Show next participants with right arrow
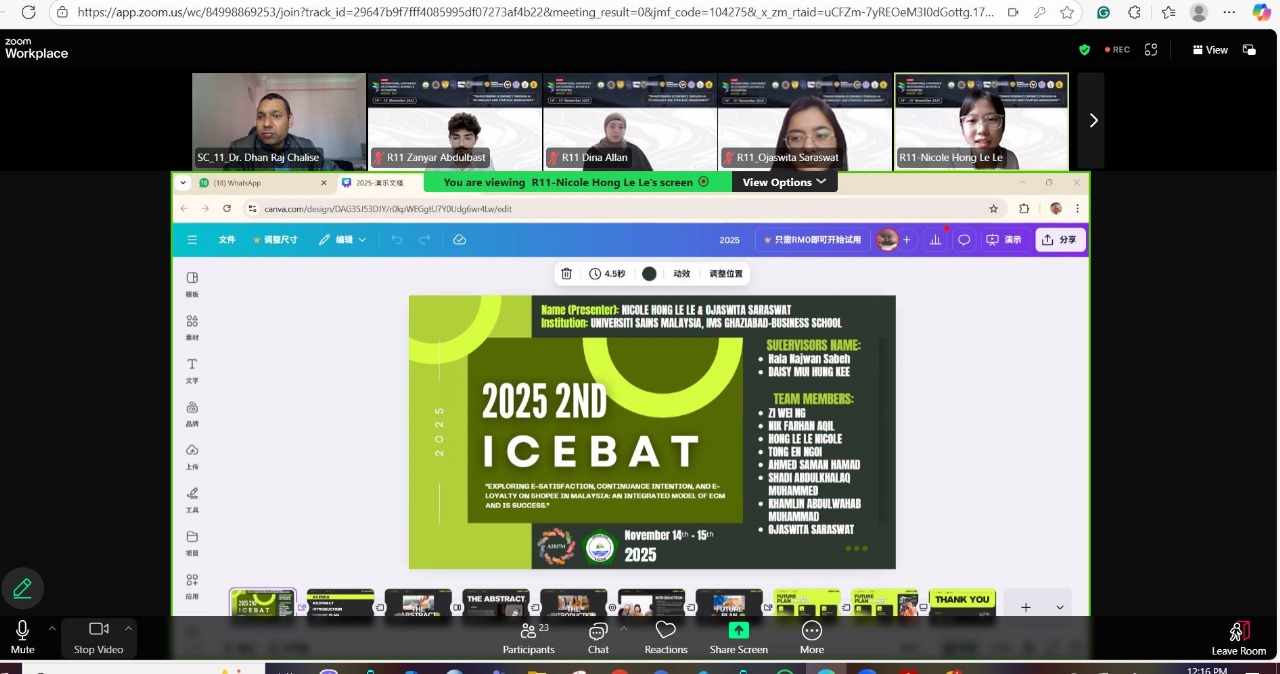The image size is (1280, 674). click(1093, 120)
